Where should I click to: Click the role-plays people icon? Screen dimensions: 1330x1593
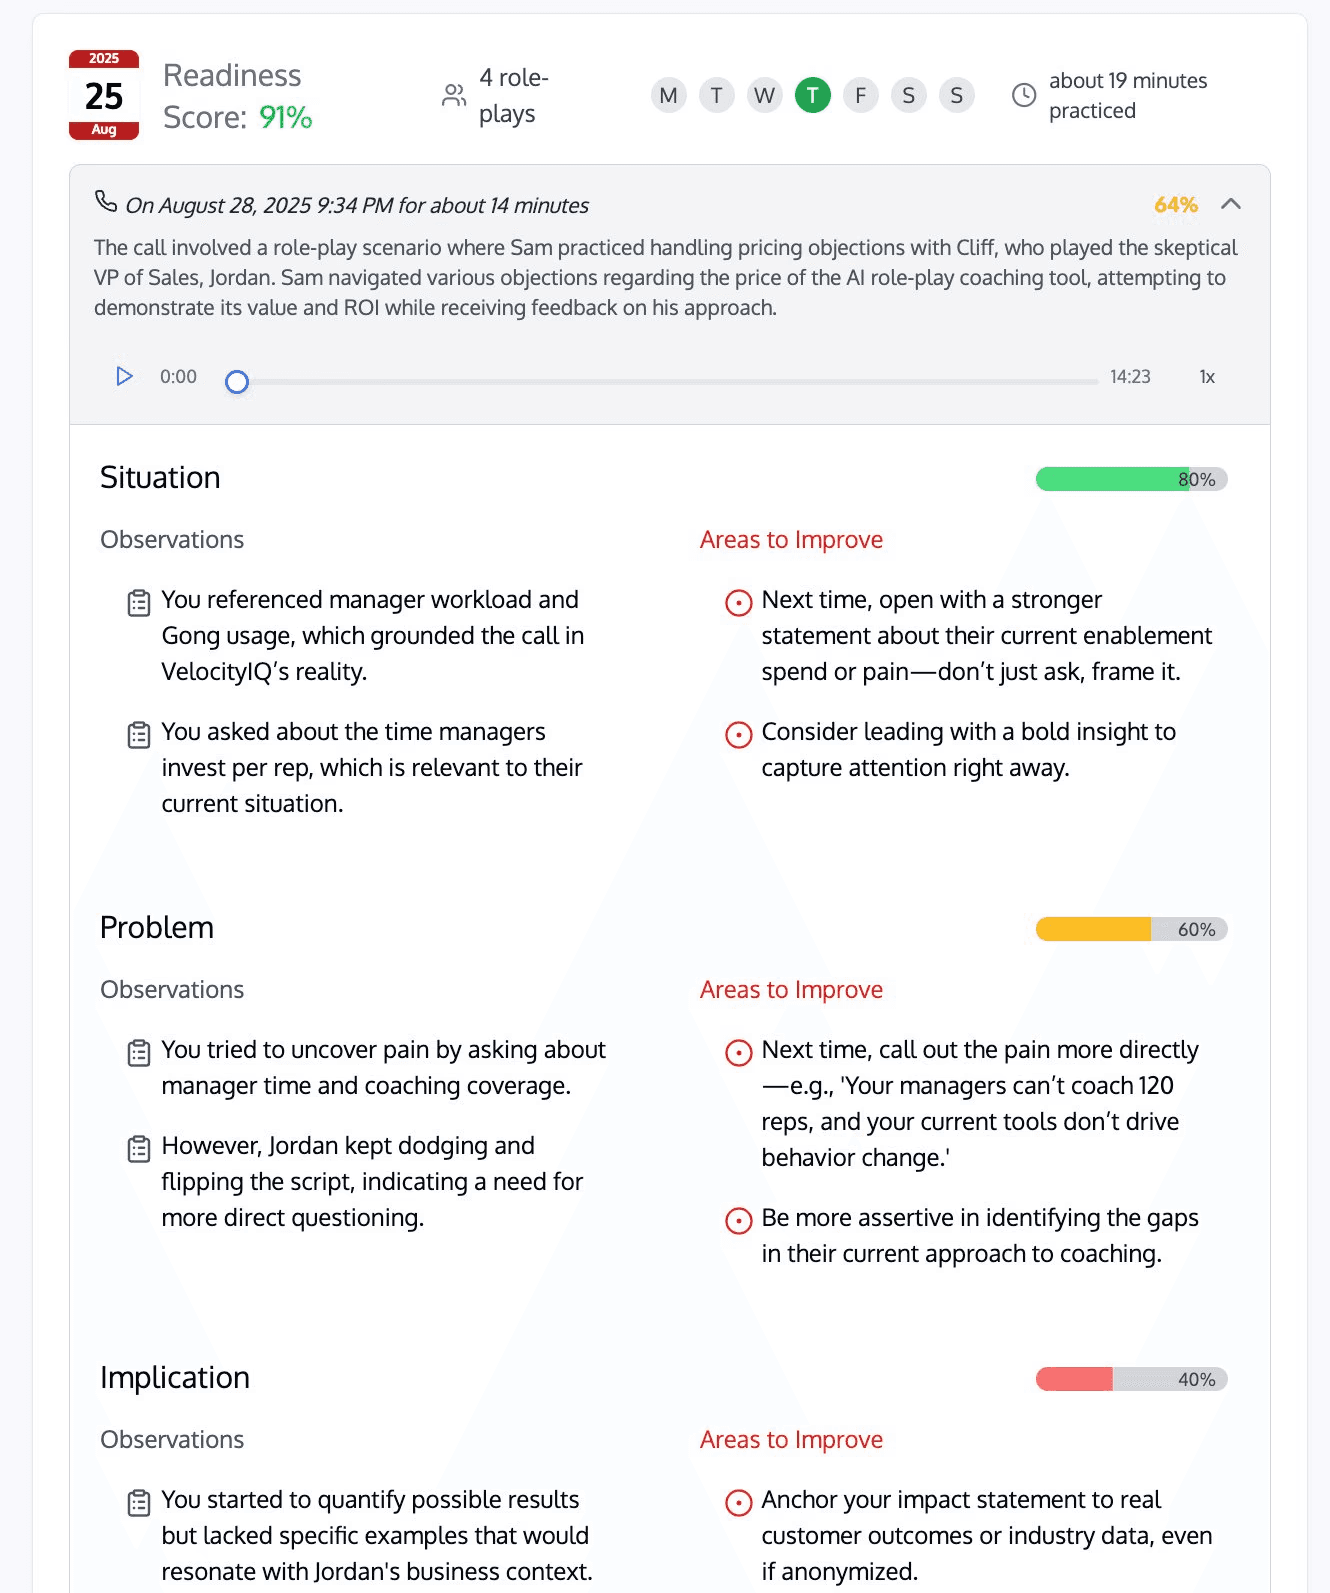454,95
